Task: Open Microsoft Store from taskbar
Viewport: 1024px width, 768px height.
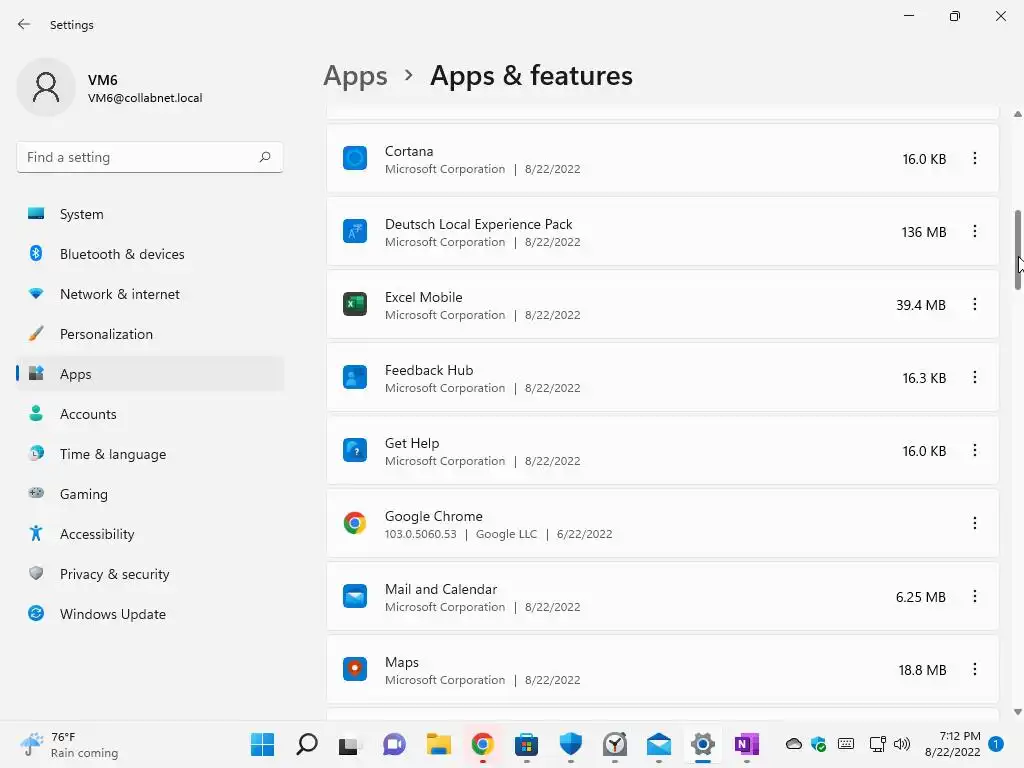Action: click(x=526, y=744)
